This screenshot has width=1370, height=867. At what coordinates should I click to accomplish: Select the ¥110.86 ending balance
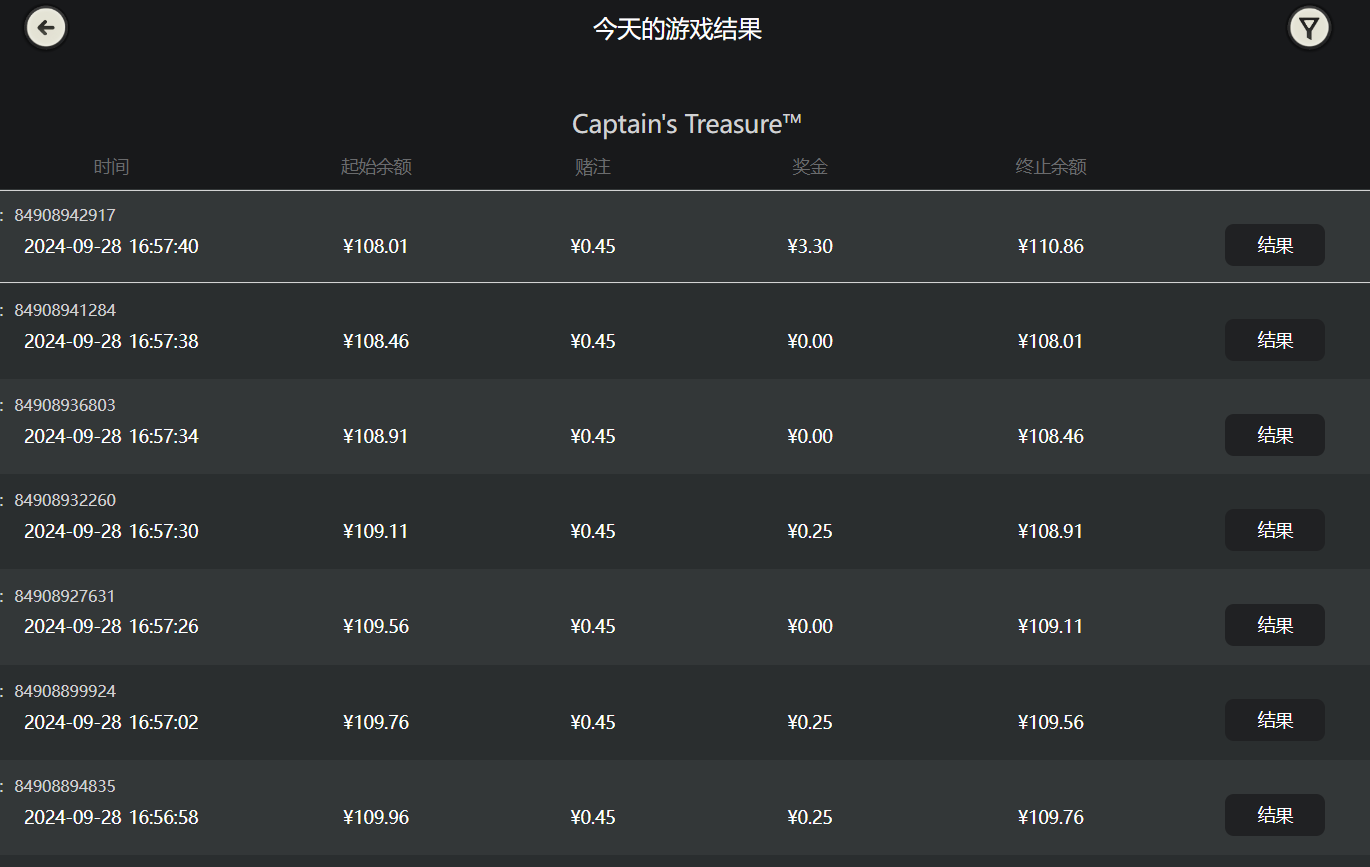click(x=1051, y=246)
